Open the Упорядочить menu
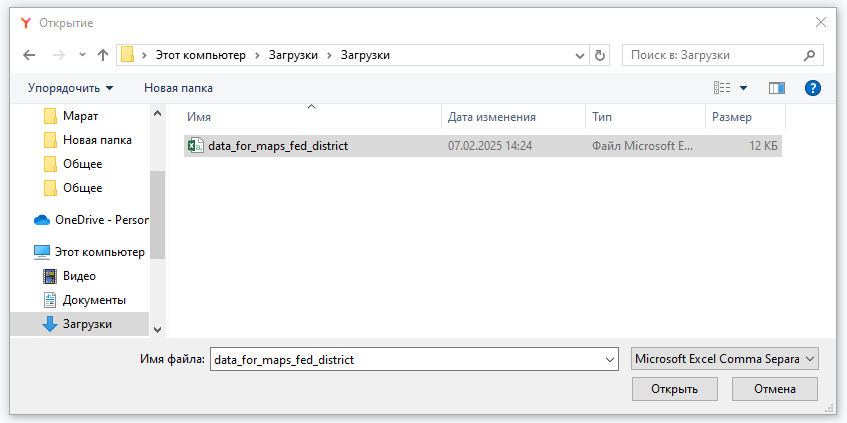Screen dimensions: 847x423 tap(70, 88)
